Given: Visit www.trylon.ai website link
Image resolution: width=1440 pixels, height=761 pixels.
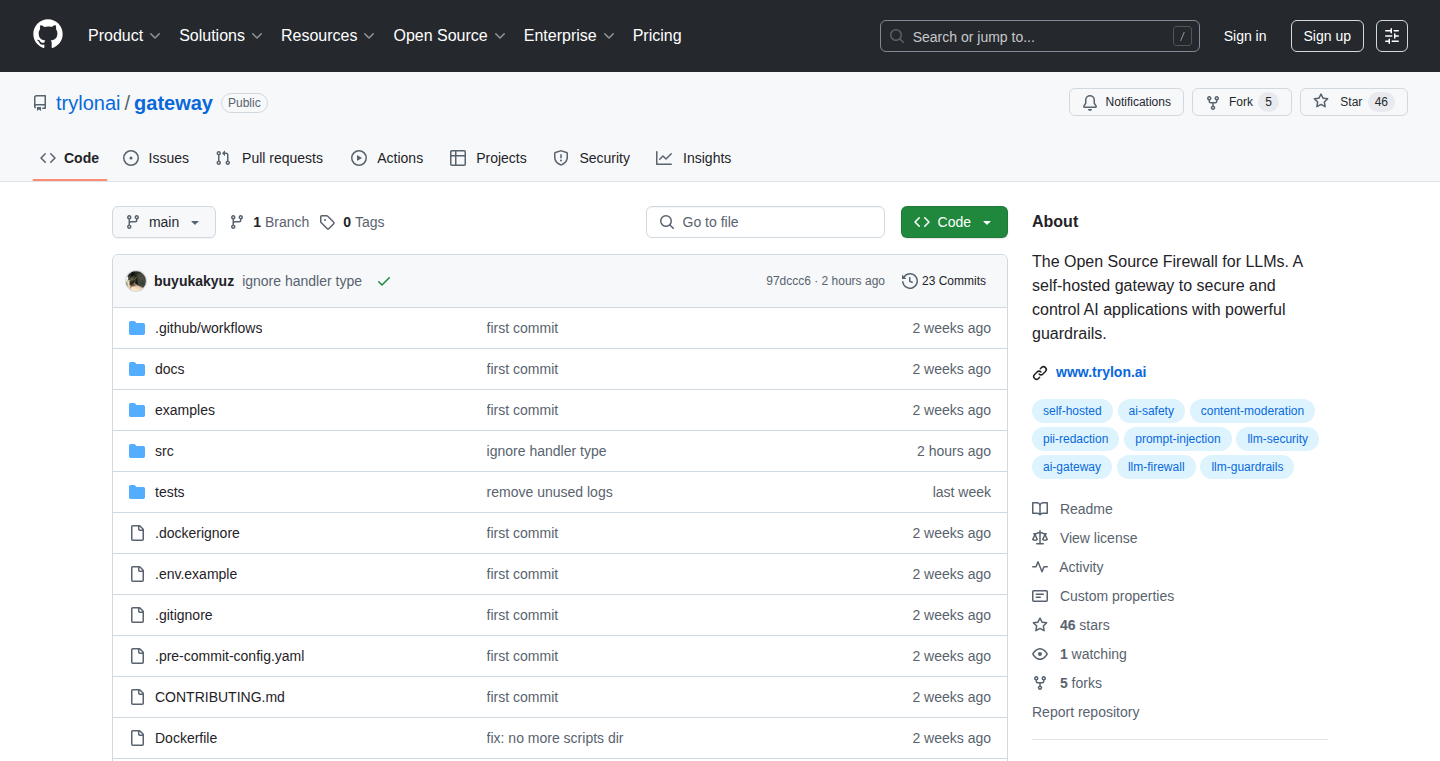Looking at the screenshot, I should 1101,372.
